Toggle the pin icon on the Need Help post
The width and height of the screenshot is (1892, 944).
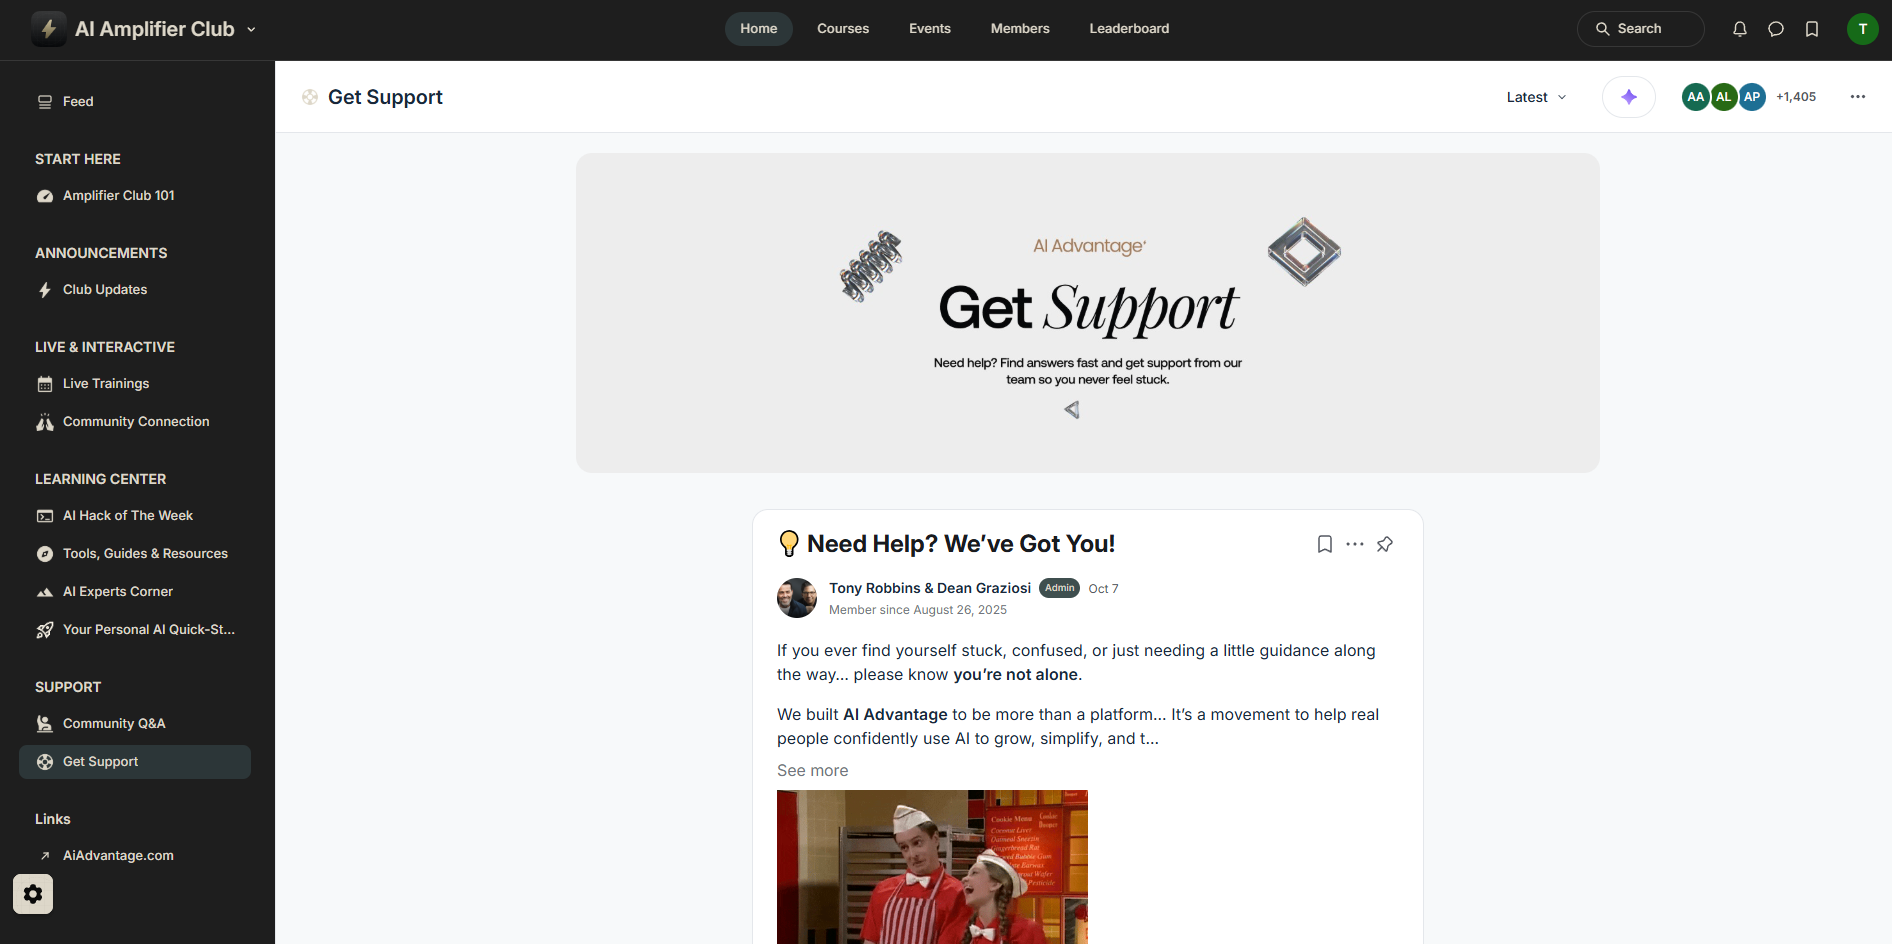[x=1385, y=544]
